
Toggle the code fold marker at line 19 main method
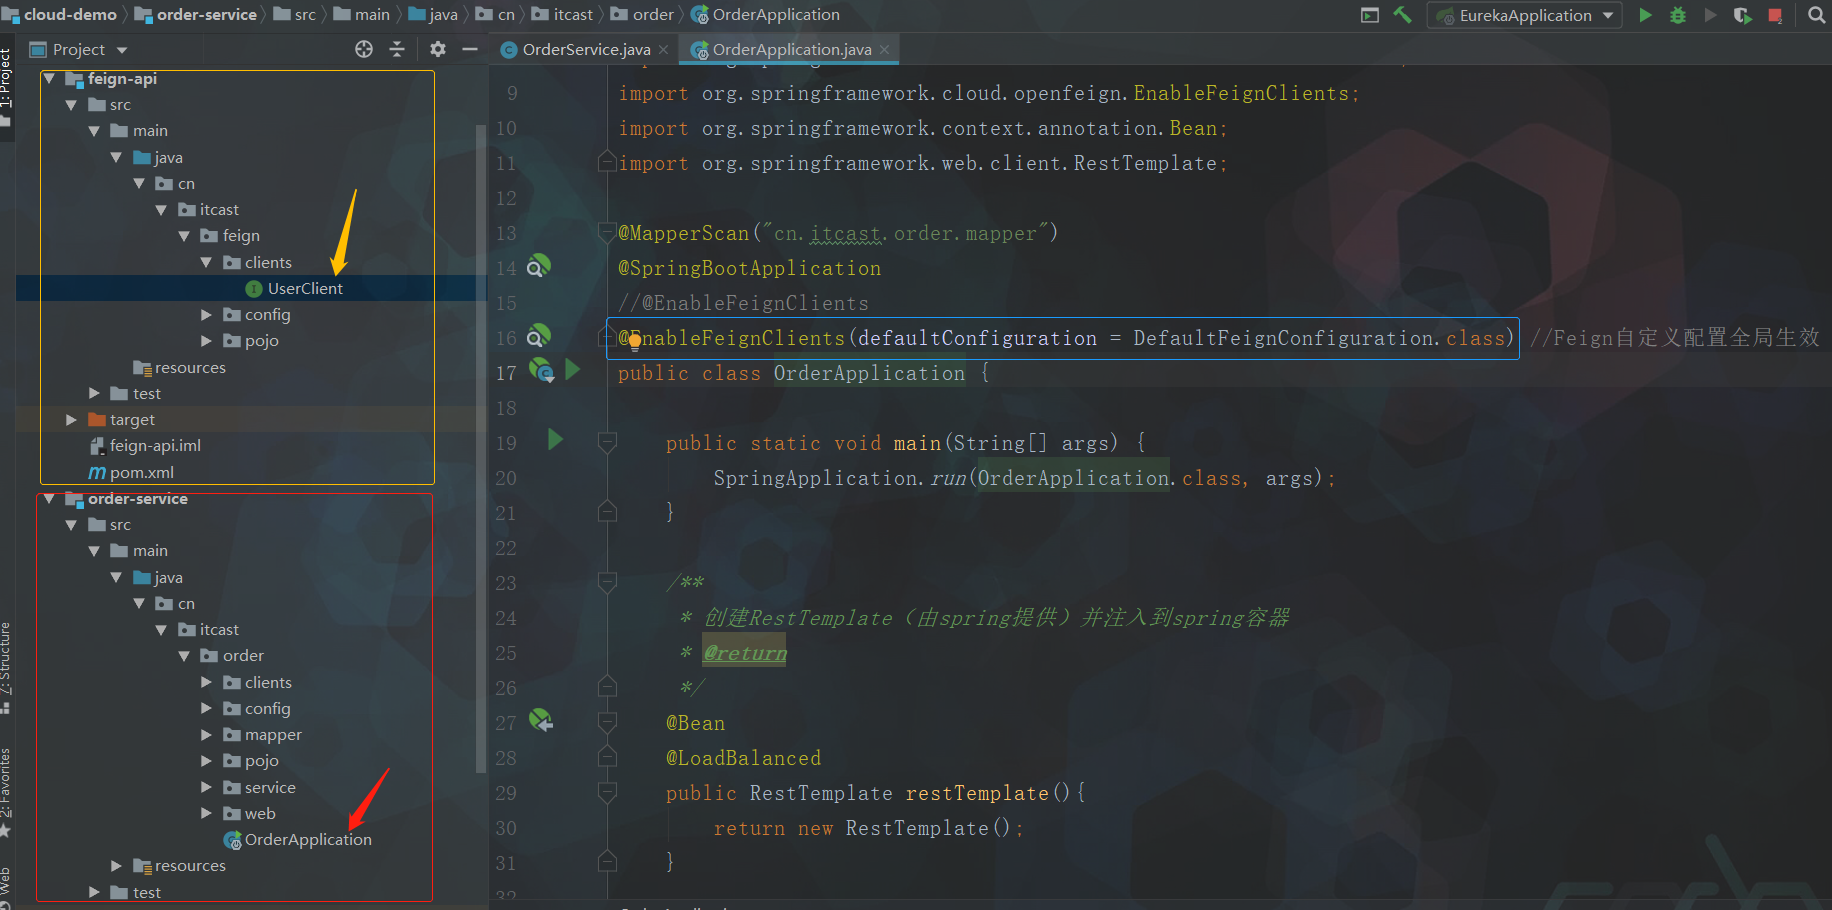tap(607, 441)
